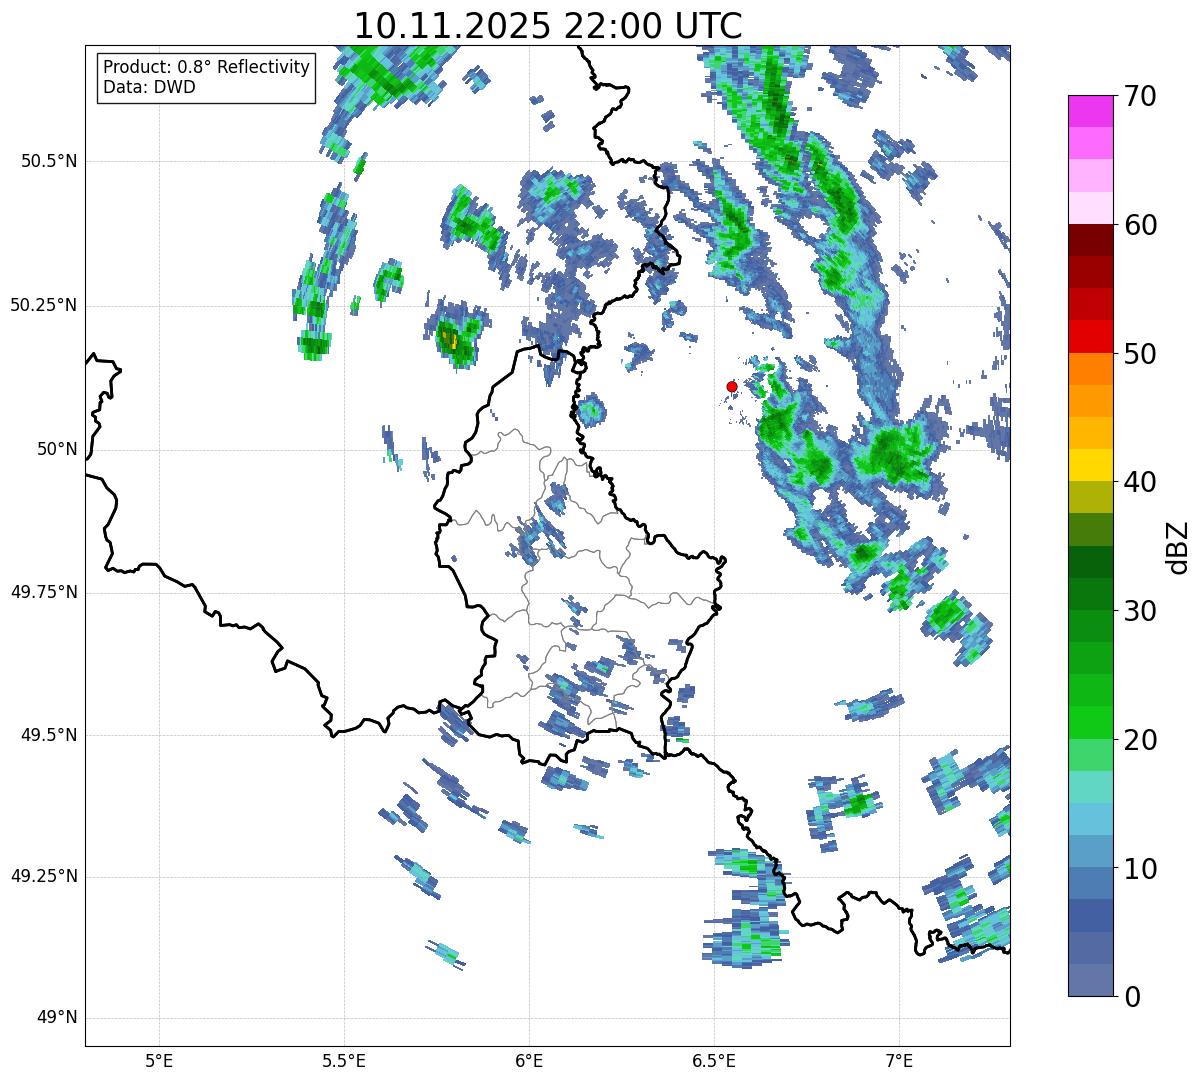The width and height of the screenshot is (1202, 1081).
Task: Click the title 10.11.2025 22:00 UTC
Action: 548,25
